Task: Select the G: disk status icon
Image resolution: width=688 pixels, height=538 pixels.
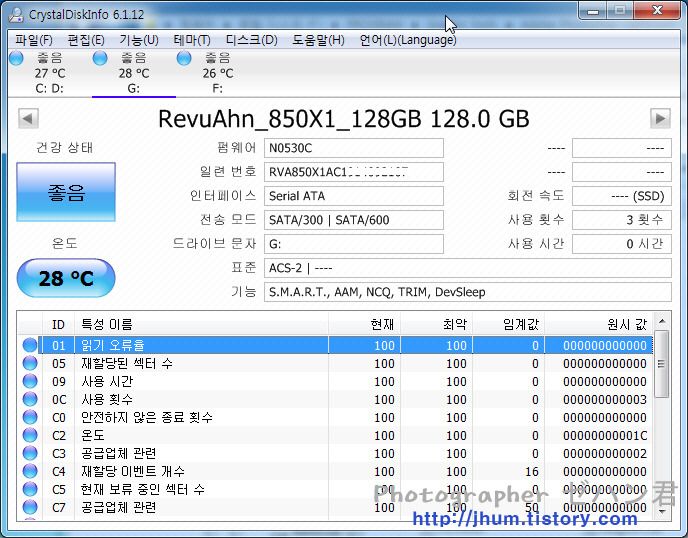Action: click(100, 58)
